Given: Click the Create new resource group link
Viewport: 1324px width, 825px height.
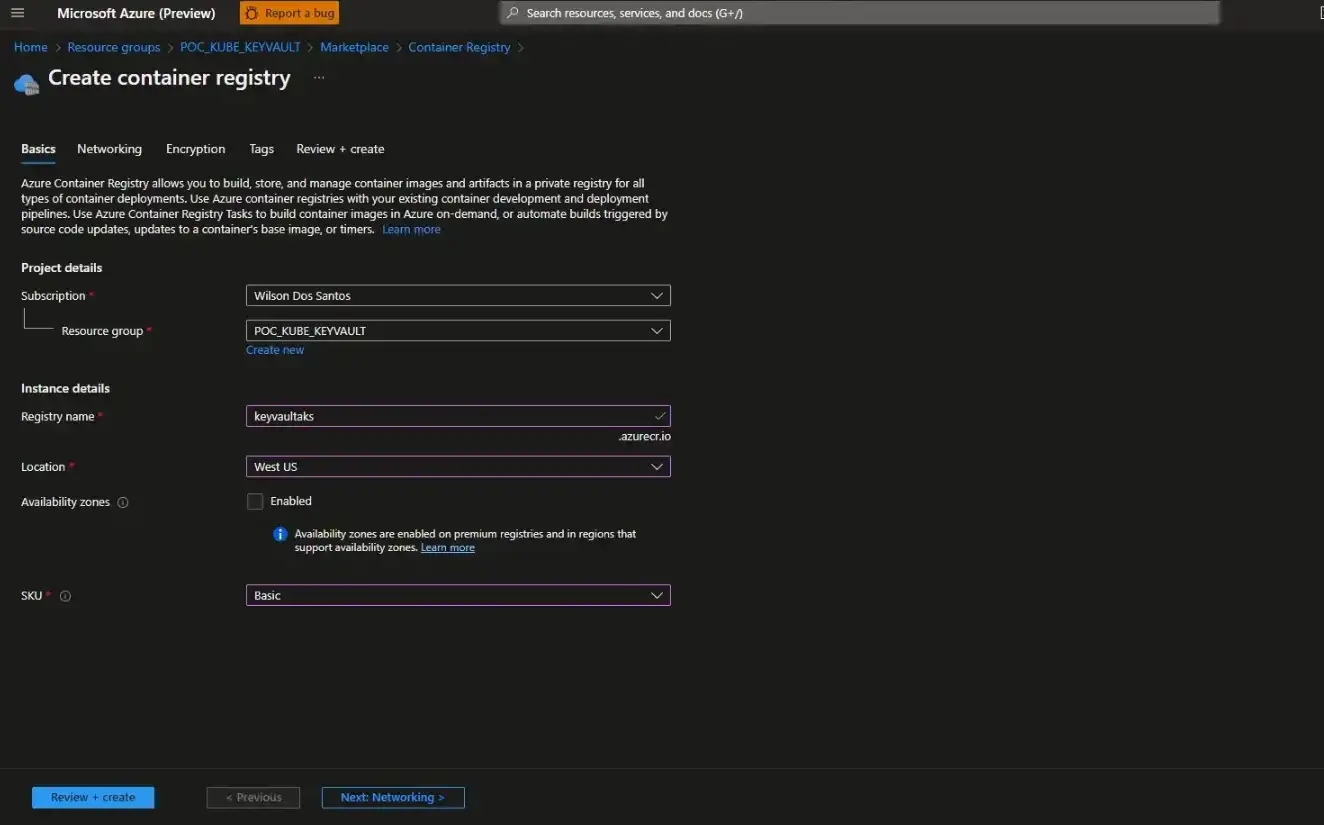Looking at the screenshot, I should 275,350.
